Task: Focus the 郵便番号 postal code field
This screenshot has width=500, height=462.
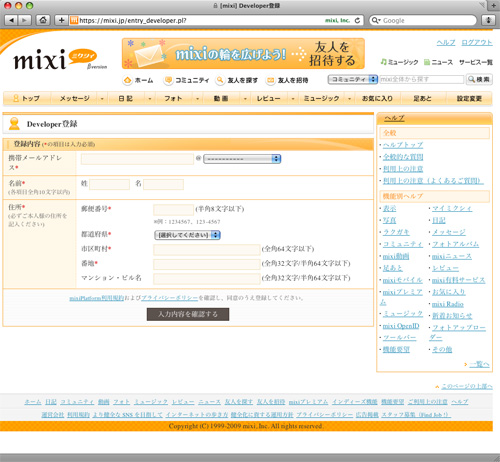Action: 173,210
